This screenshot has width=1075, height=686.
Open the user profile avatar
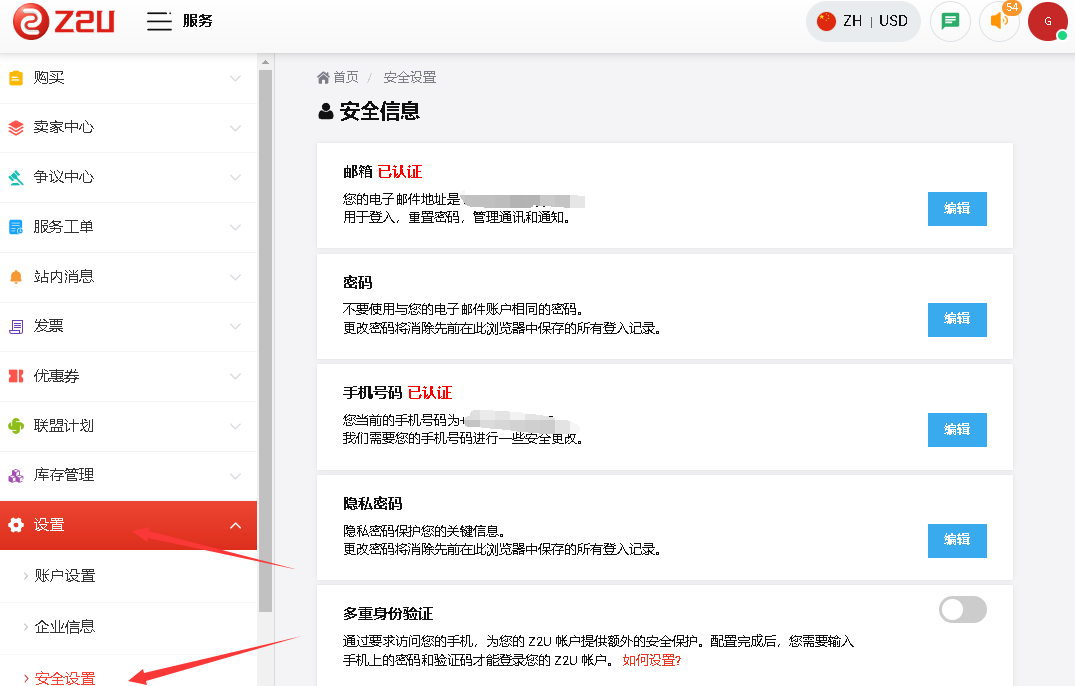[x=1047, y=21]
